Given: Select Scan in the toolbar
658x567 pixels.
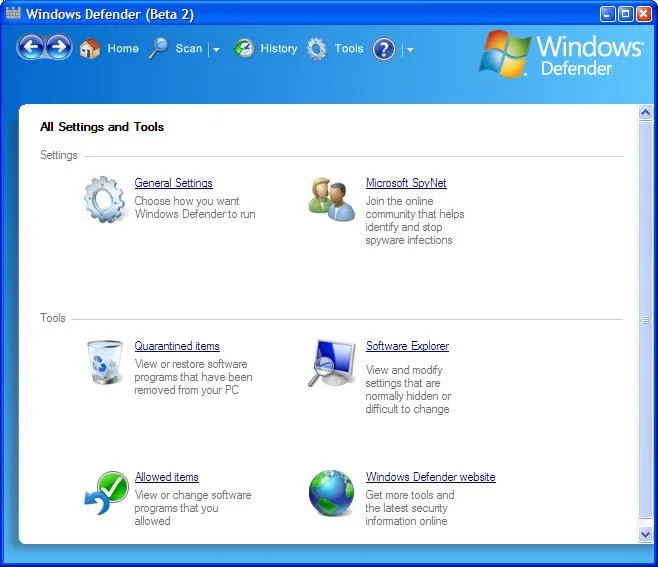Looking at the screenshot, I should 189,48.
